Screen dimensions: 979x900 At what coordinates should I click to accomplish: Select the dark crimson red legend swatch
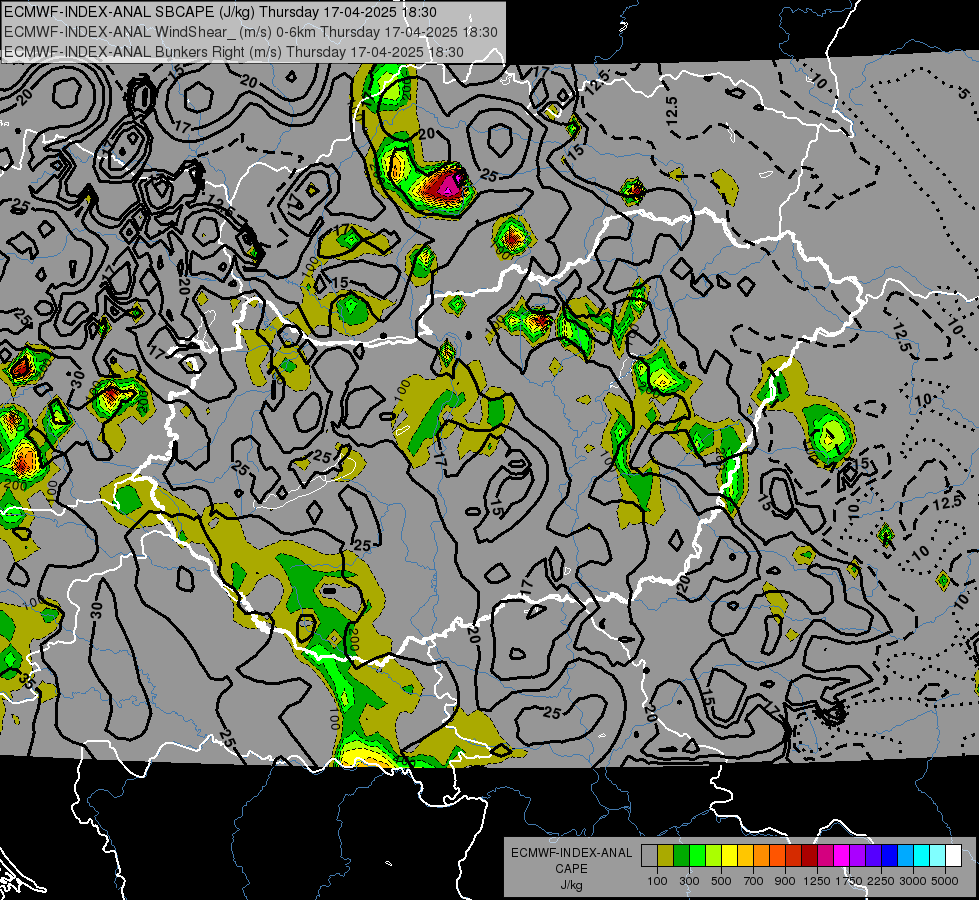(810, 856)
